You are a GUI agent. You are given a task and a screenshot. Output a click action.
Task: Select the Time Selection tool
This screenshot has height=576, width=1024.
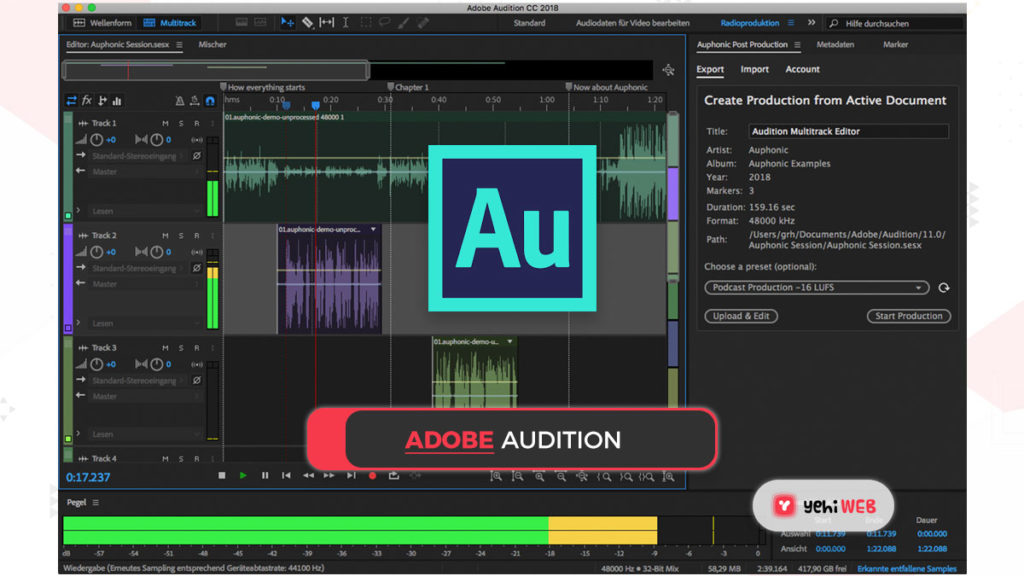point(346,22)
